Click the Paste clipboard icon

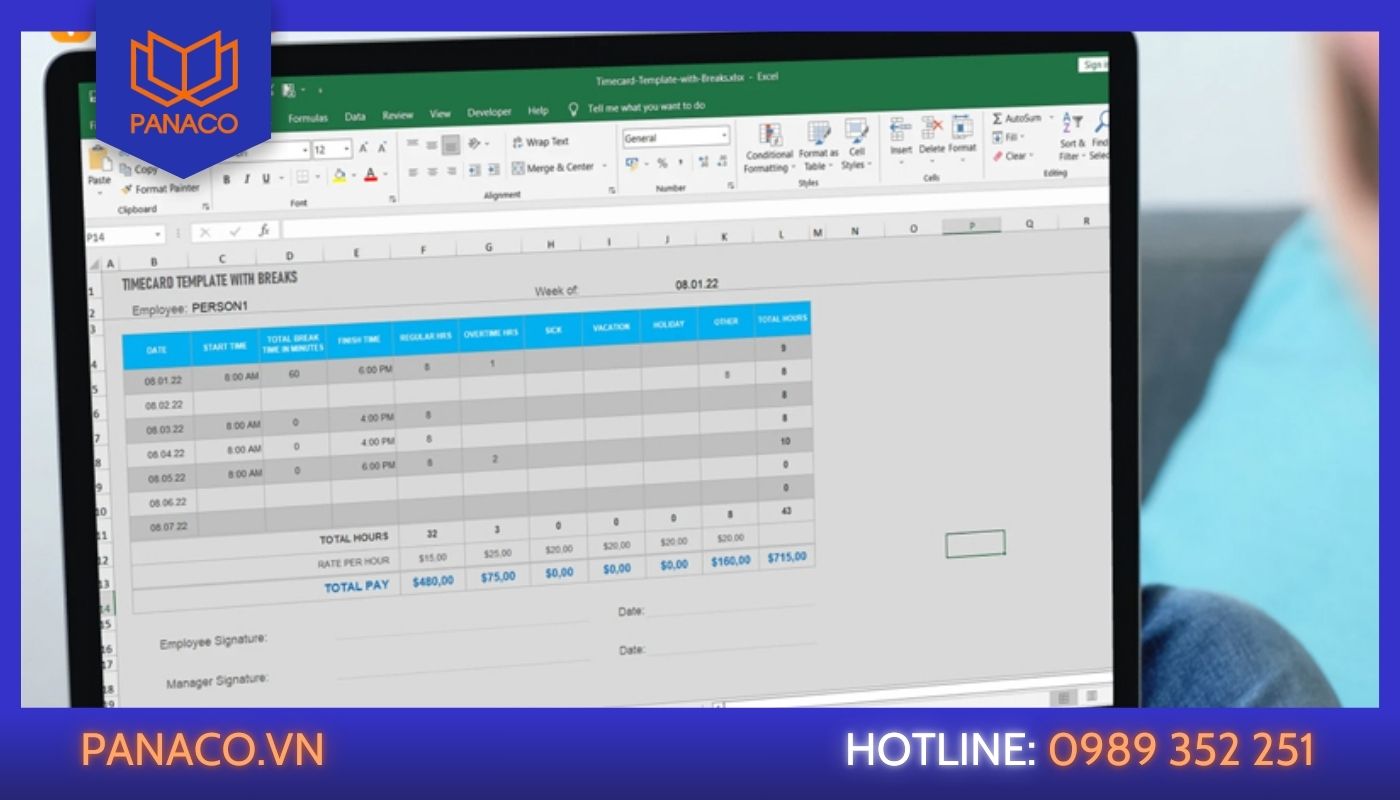click(100, 159)
